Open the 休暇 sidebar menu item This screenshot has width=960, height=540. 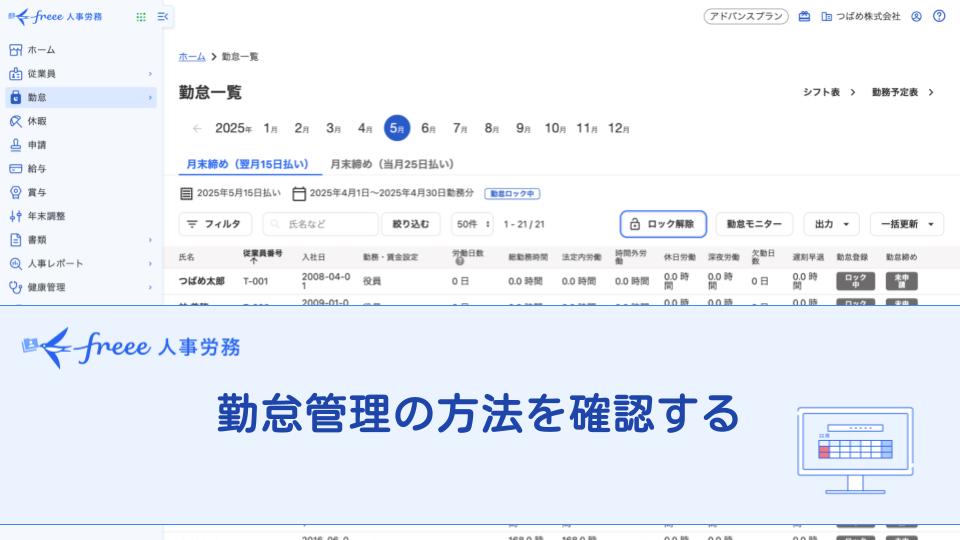coord(81,121)
